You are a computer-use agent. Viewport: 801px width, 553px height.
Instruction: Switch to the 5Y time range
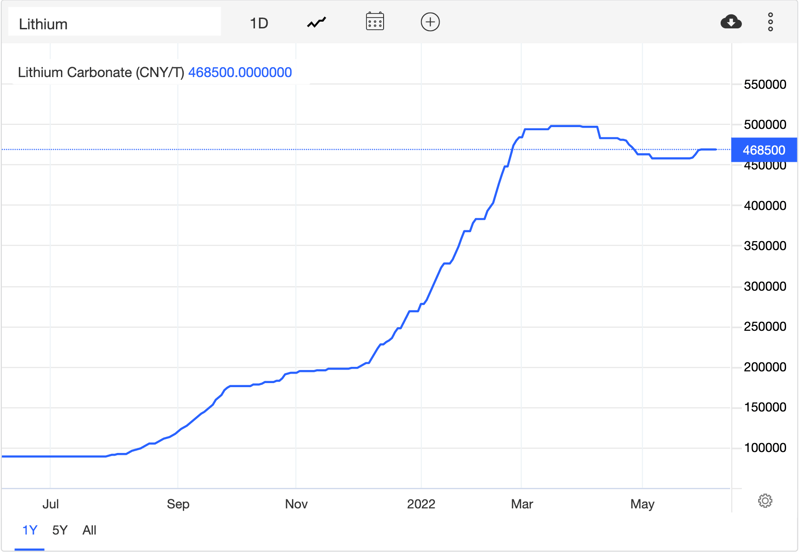click(x=60, y=530)
